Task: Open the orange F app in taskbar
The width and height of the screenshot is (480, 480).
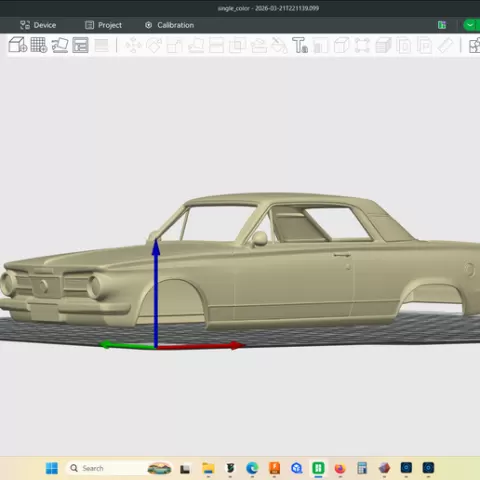Action: (275, 468)
